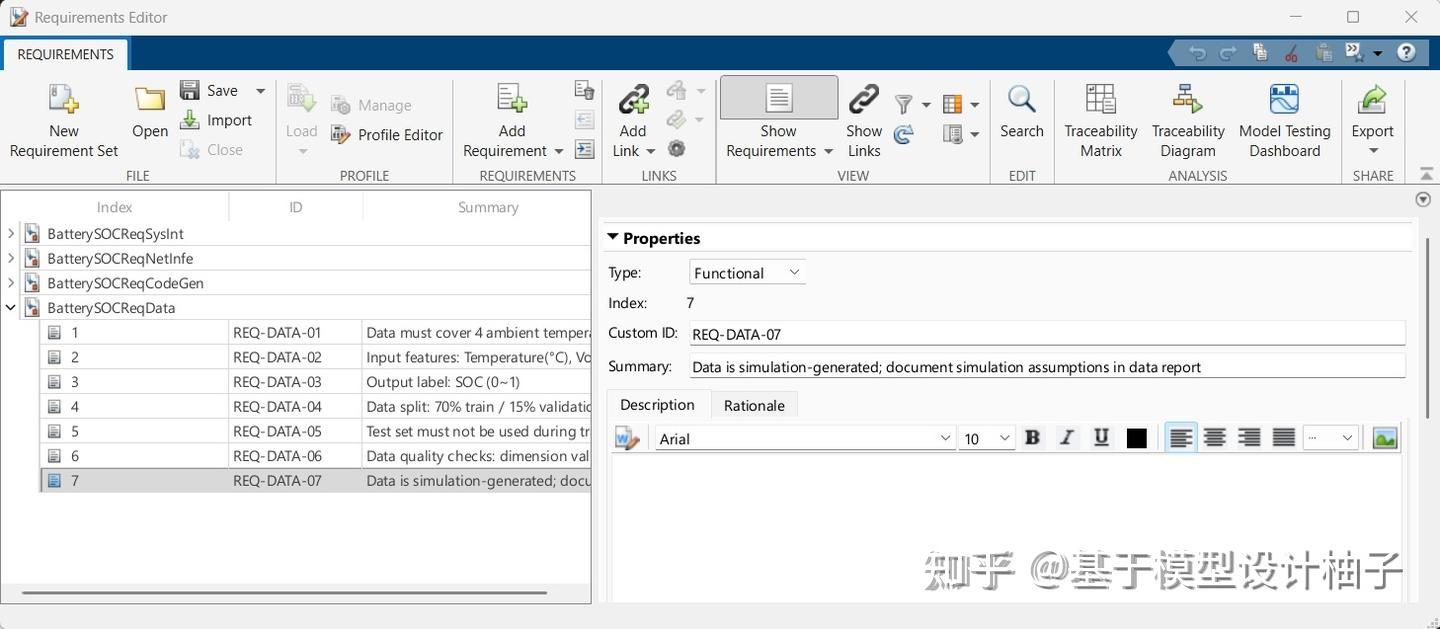Create a New Requirement Set
Viewport: 1440px width, 629px height.
(63, 121)
